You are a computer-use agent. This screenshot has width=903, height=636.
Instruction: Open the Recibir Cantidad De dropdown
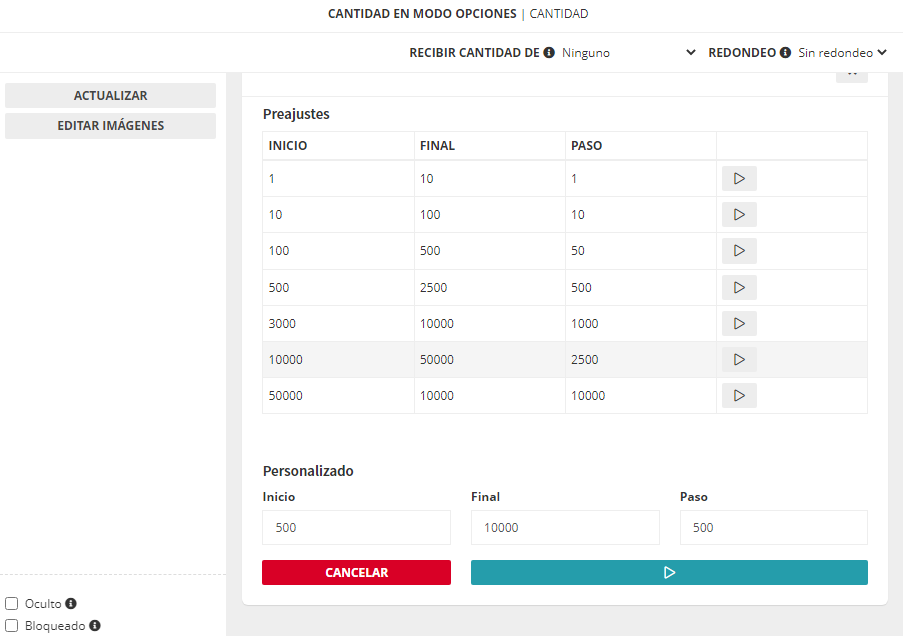[x=628, y=53]
